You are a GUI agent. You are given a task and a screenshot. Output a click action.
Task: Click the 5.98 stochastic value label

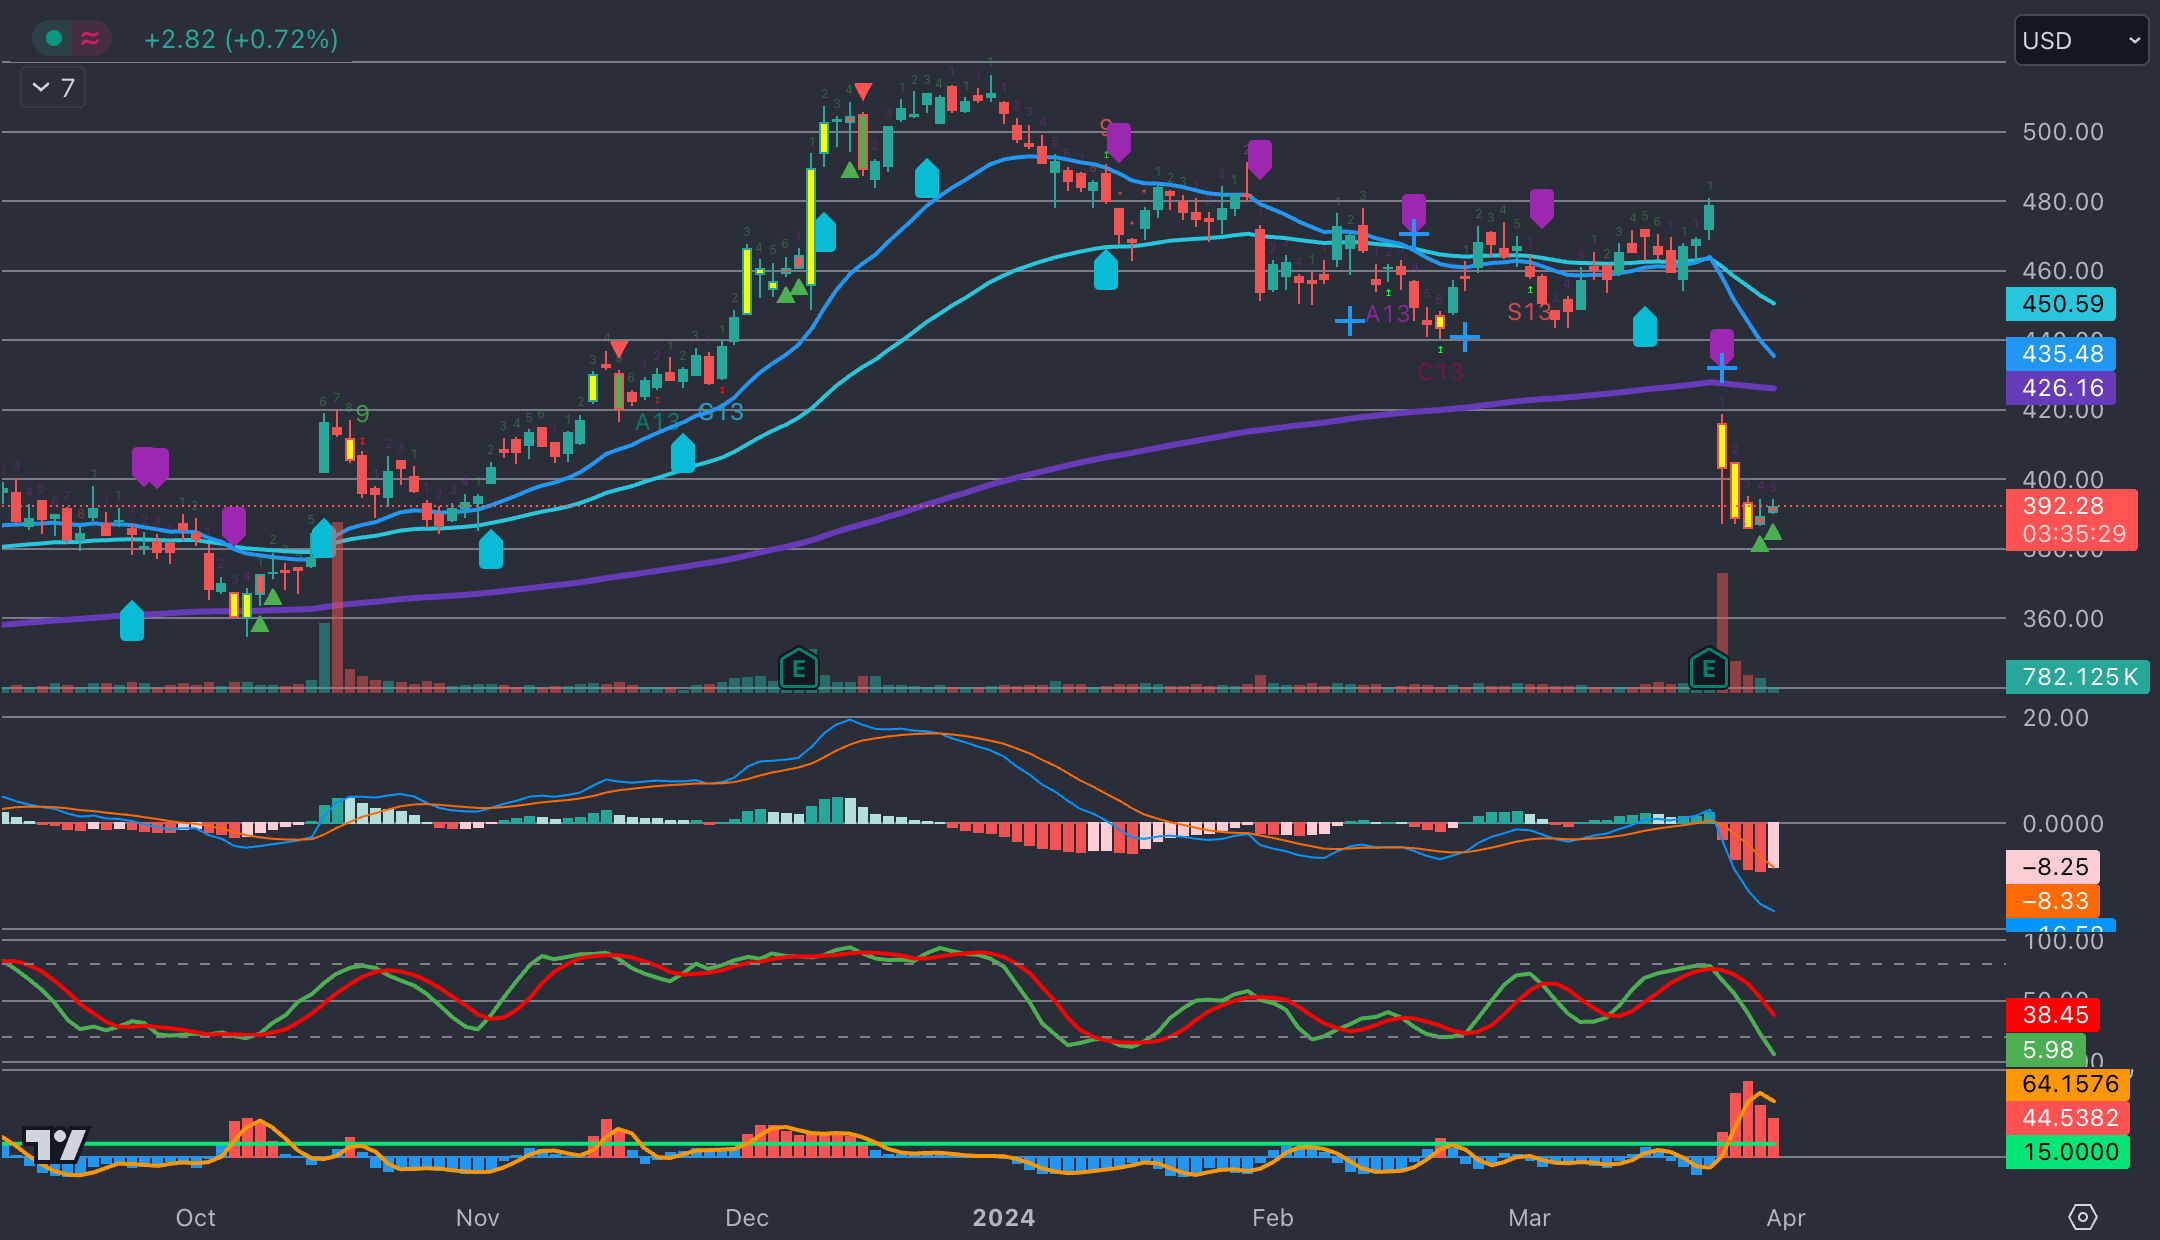(2046, 1050)
